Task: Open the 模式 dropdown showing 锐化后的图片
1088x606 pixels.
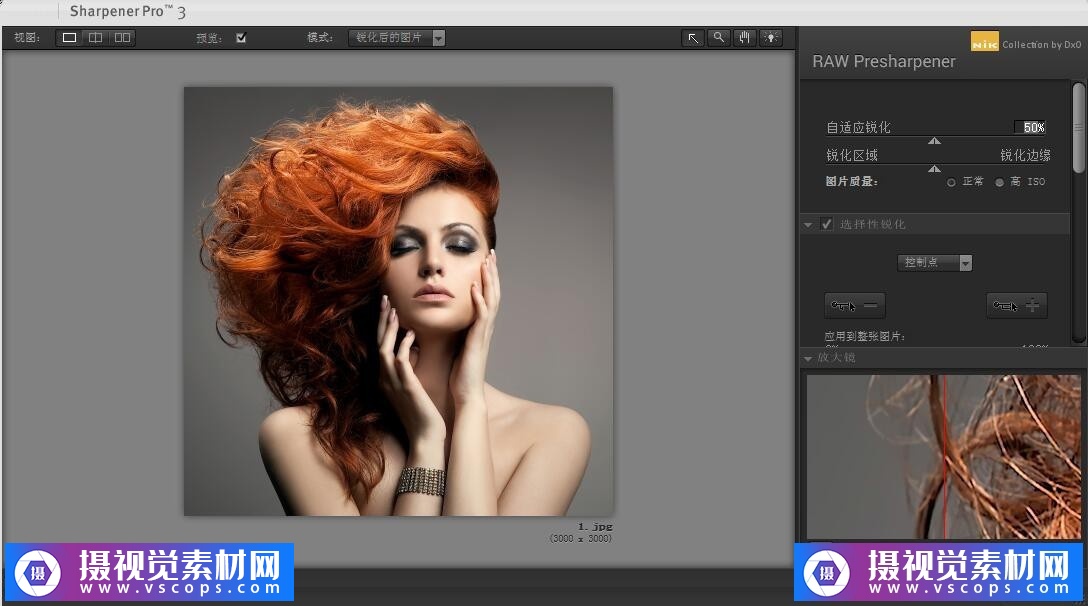Action: (397, 38)
